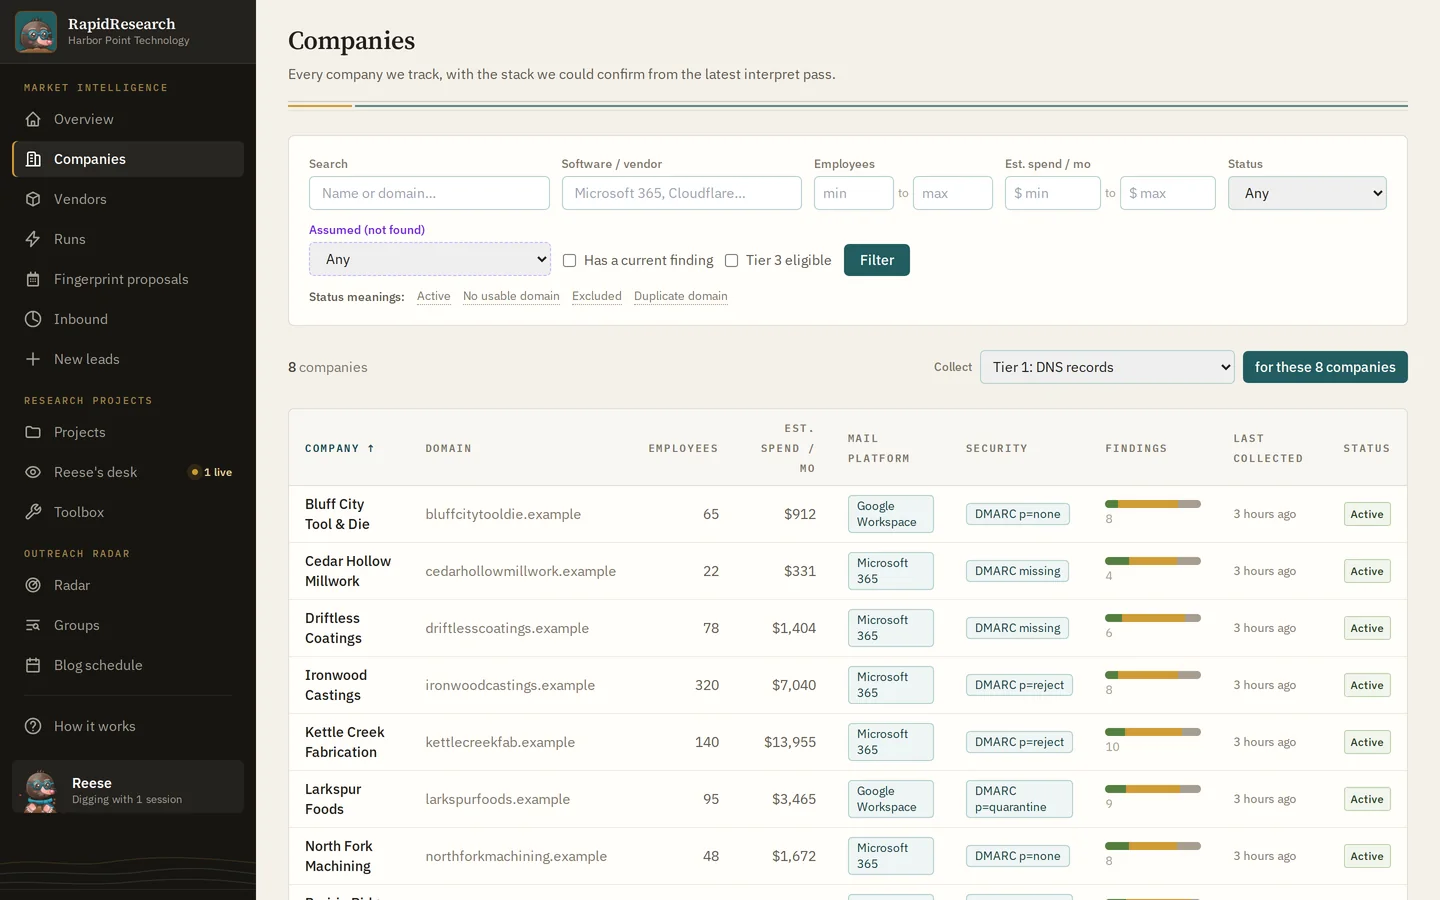Click the New leads plus icon

click(33, 359)
